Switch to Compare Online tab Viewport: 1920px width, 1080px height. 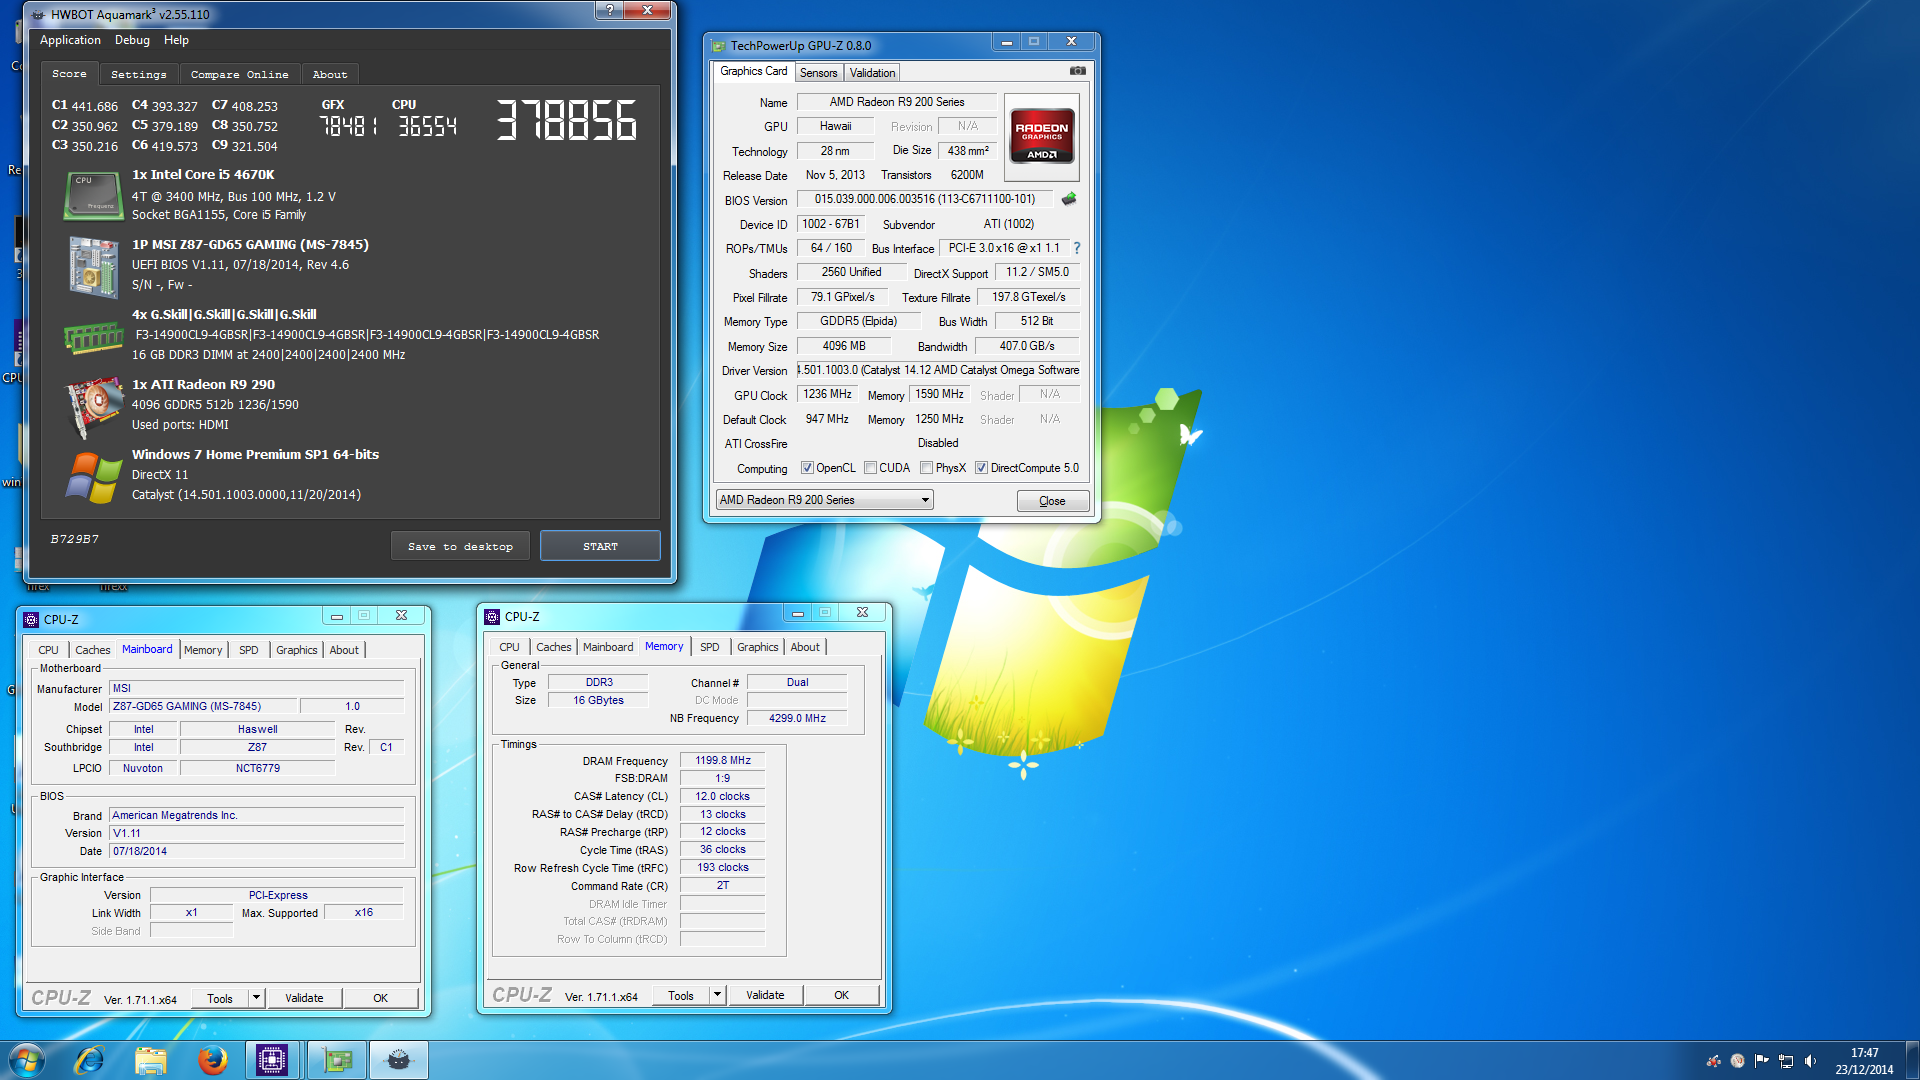point(239,75)
